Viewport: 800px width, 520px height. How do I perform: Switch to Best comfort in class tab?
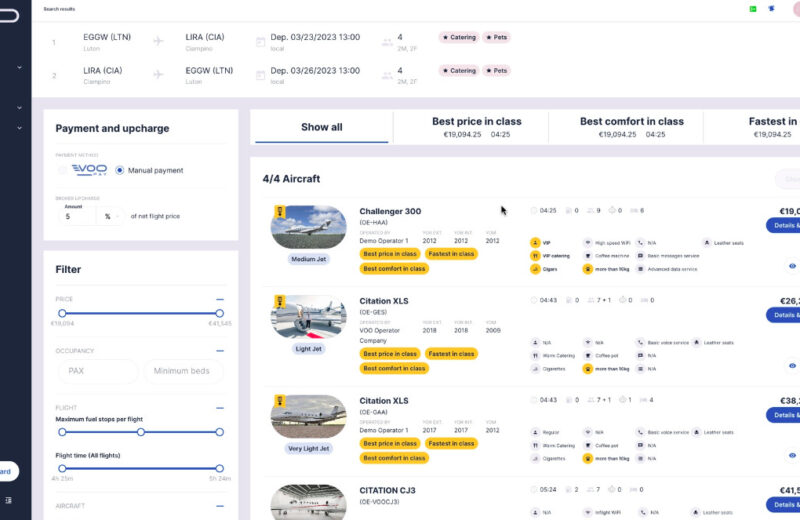(632, 127)
